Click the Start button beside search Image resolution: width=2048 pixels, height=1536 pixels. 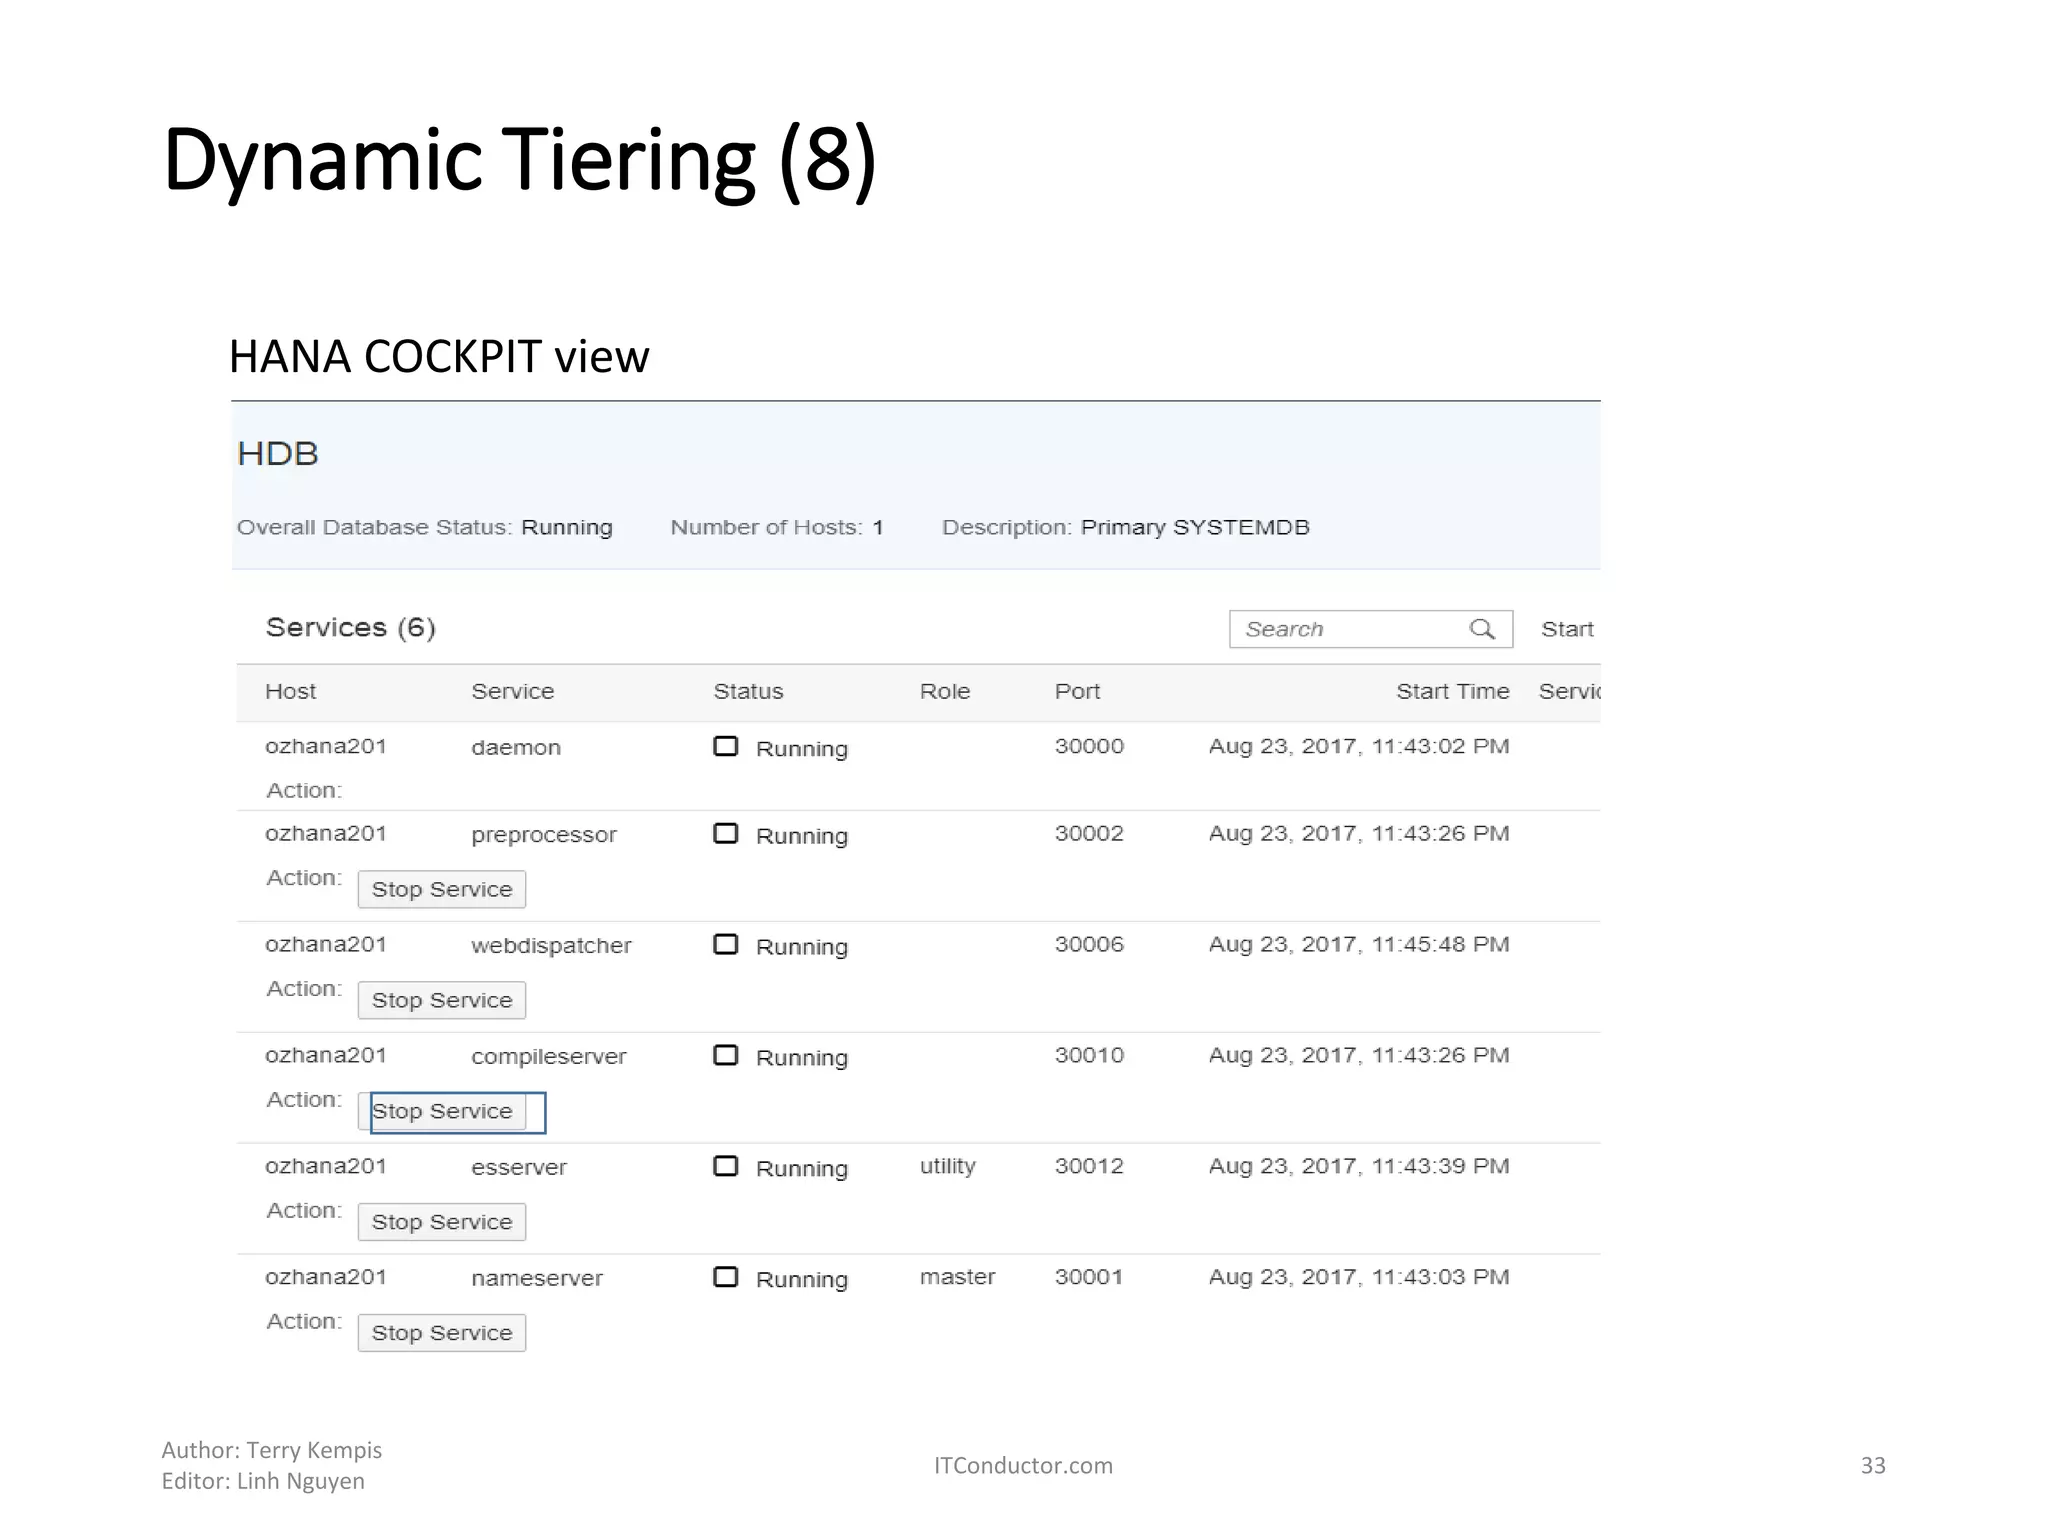pos(1567,629)
